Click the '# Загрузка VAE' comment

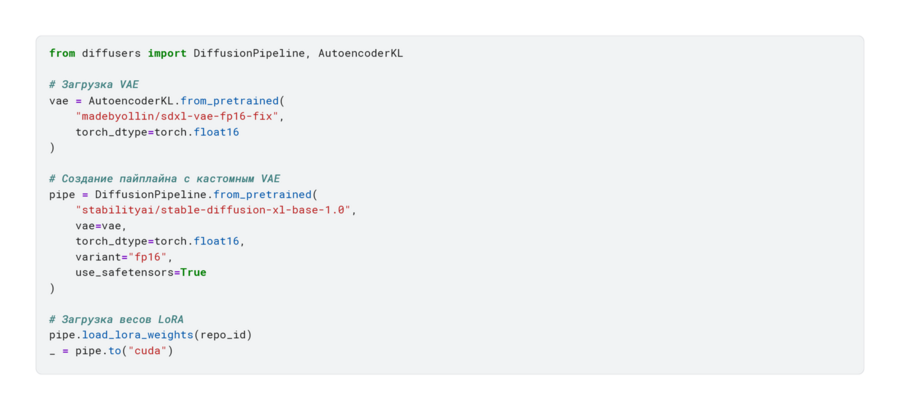point(94,85)
